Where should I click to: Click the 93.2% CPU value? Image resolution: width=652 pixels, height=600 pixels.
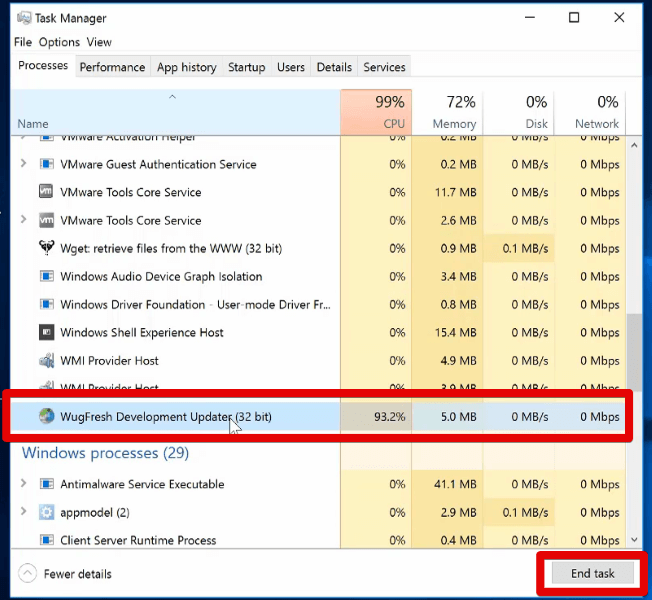(389, 416)
